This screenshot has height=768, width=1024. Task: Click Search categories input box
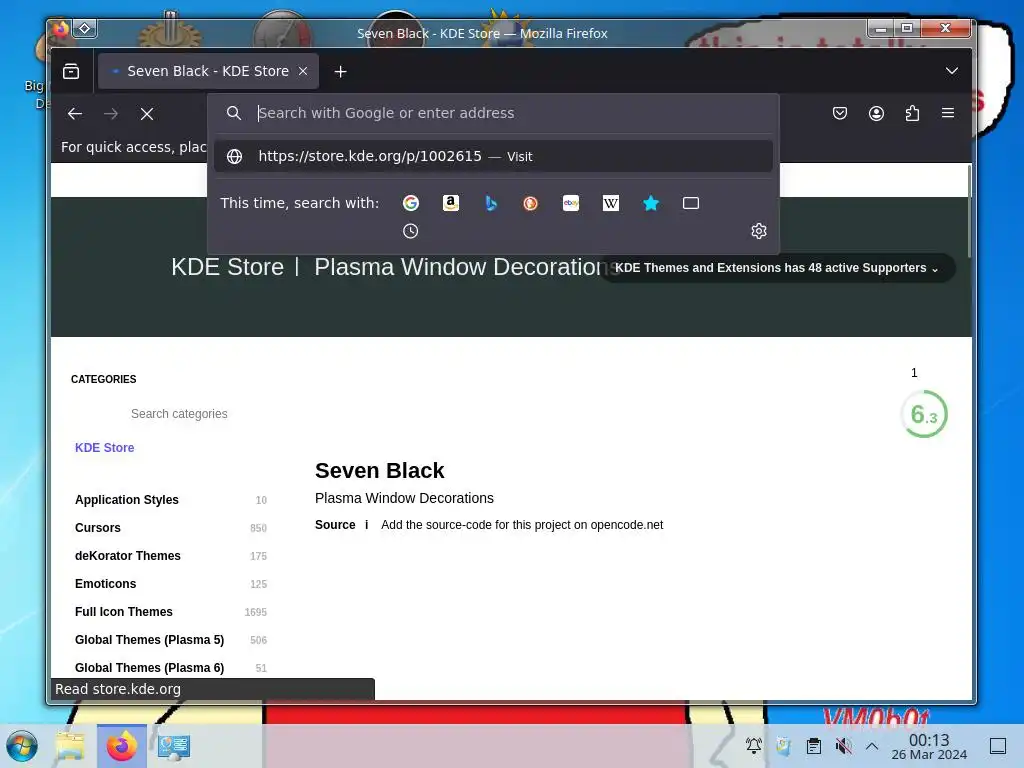pos(179,413)
